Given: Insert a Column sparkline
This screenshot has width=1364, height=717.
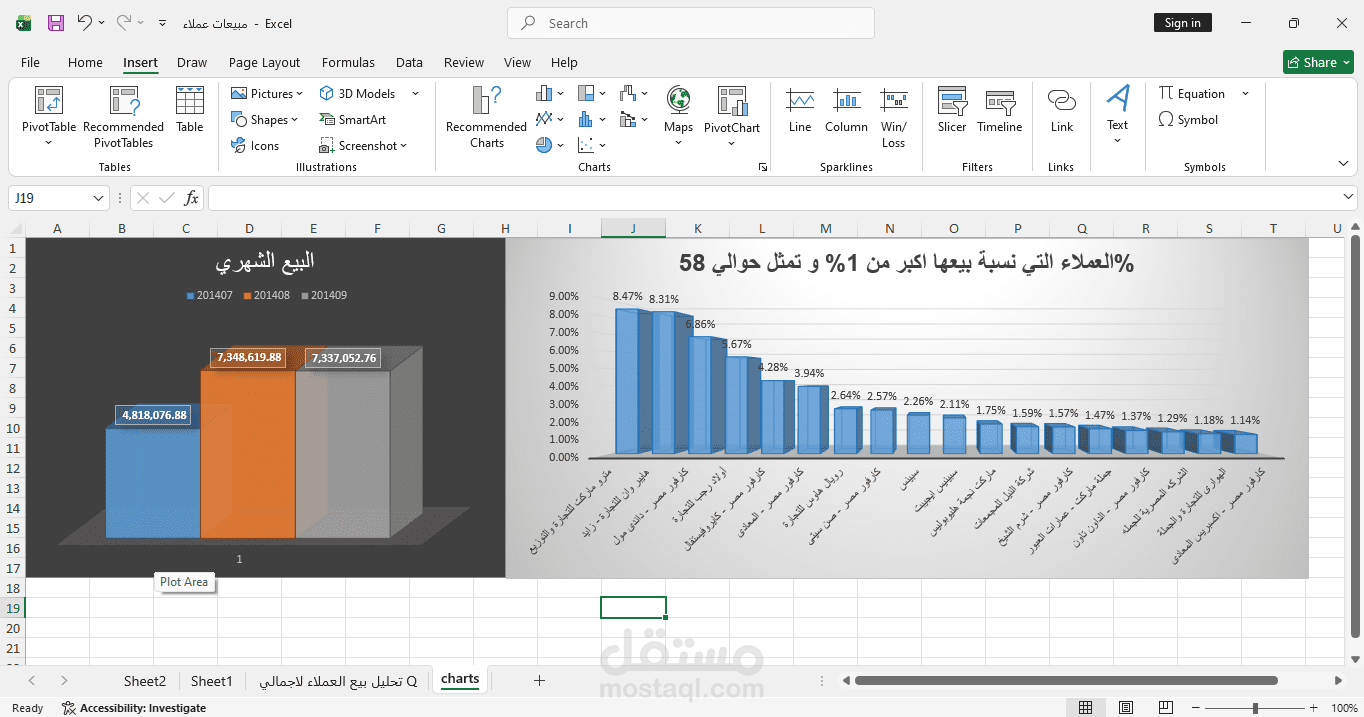Looking at the screenshot, I should pyautogui.click(x=846, y=110).
